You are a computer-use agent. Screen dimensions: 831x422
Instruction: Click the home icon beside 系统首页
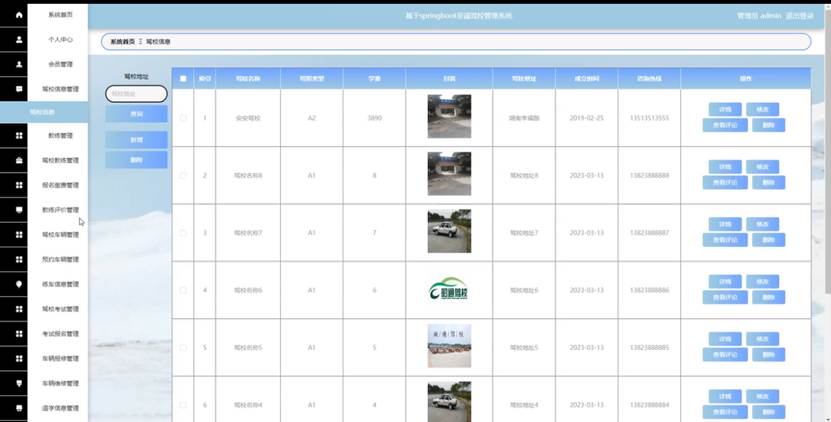19,16
